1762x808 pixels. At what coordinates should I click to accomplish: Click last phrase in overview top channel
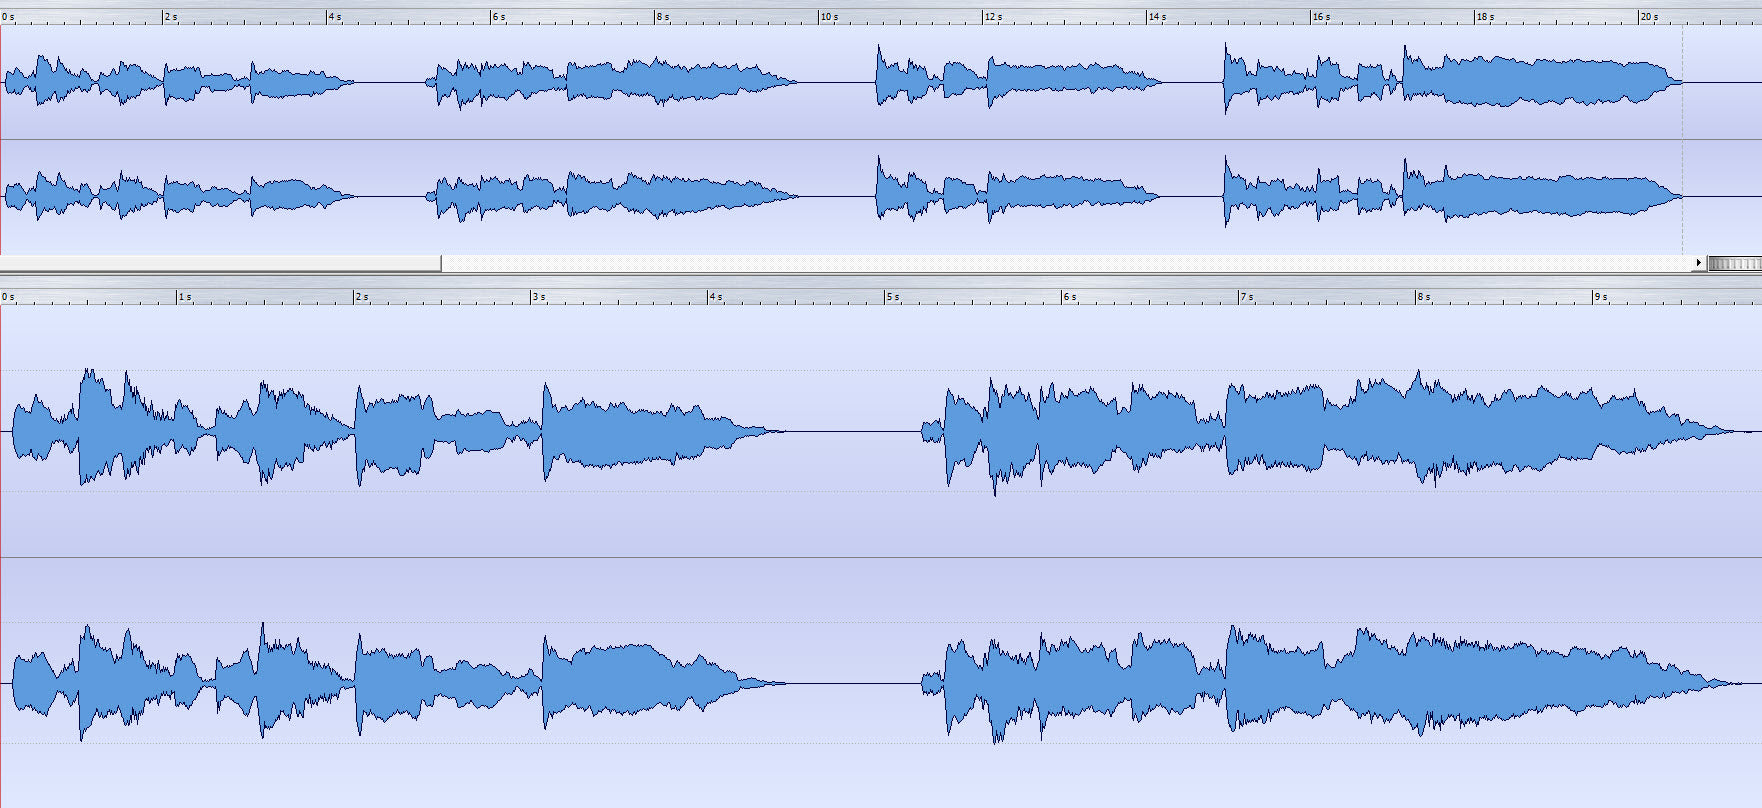tap(1450, 82)
